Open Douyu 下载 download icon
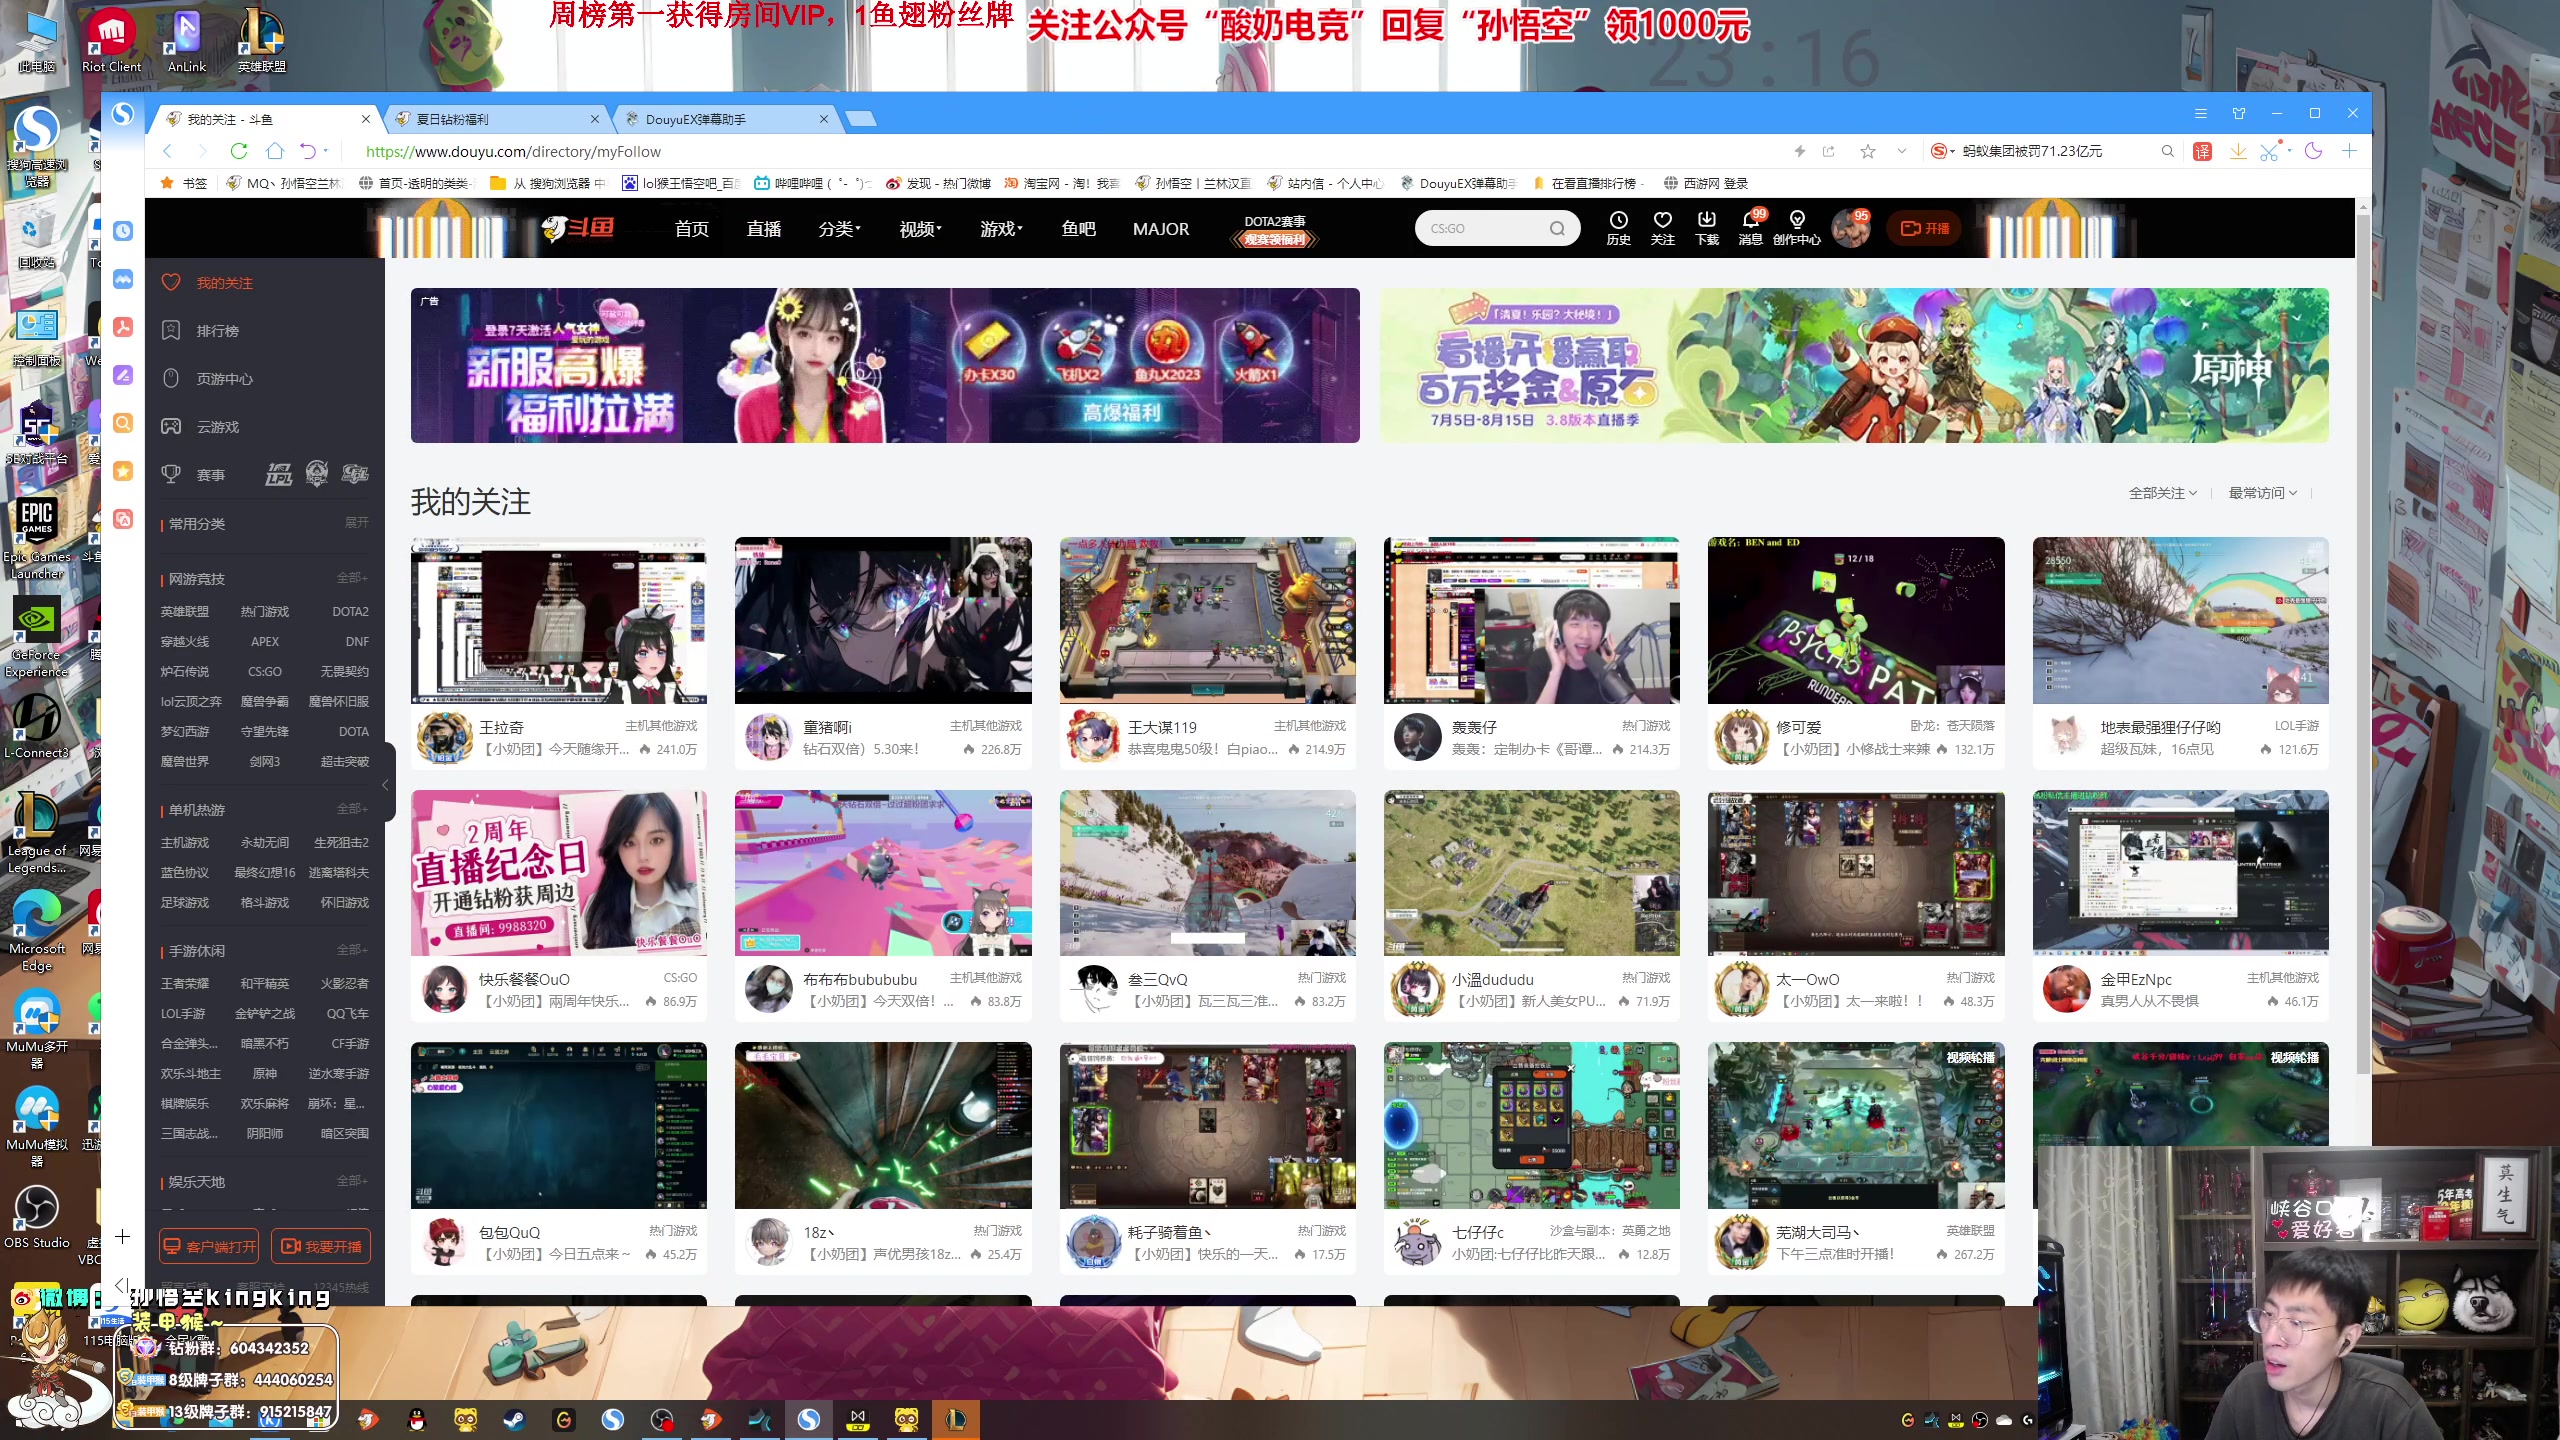This screenshot has width=2560, height=1440. [x=1707, y=228]
